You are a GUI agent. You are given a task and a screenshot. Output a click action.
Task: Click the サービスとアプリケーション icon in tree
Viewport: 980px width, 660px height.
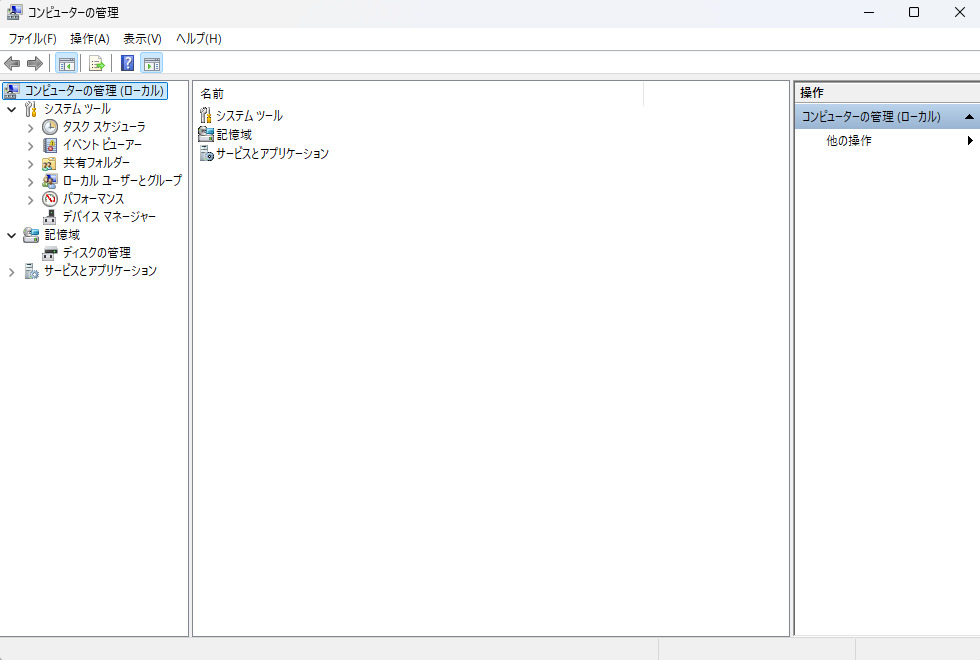click(31, 271)
